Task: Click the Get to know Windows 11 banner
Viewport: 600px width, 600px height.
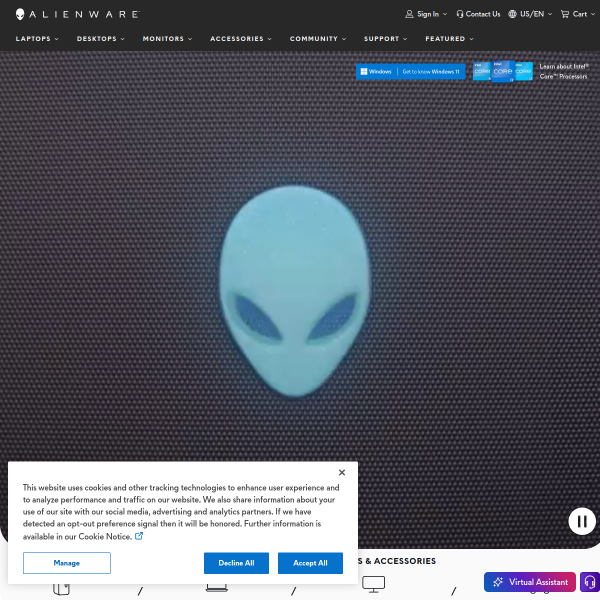Action: [411, 72]
